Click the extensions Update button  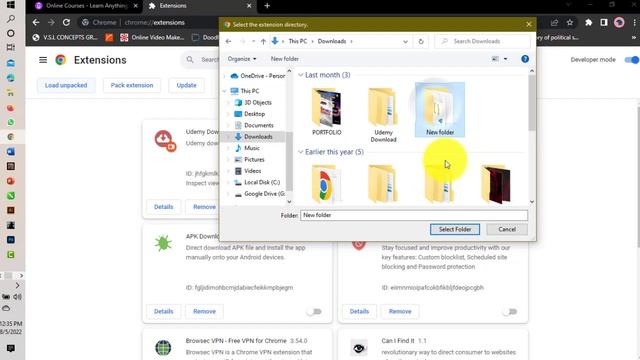[x=187, y=85]
